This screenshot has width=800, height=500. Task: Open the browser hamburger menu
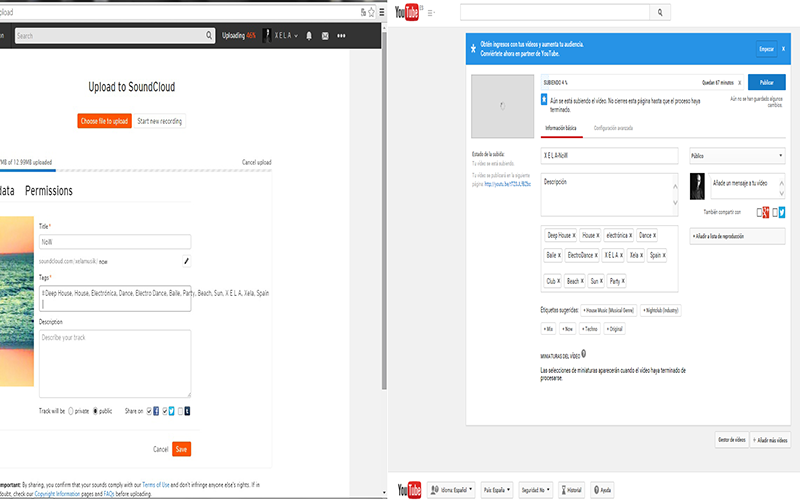(x=382, y=12)
